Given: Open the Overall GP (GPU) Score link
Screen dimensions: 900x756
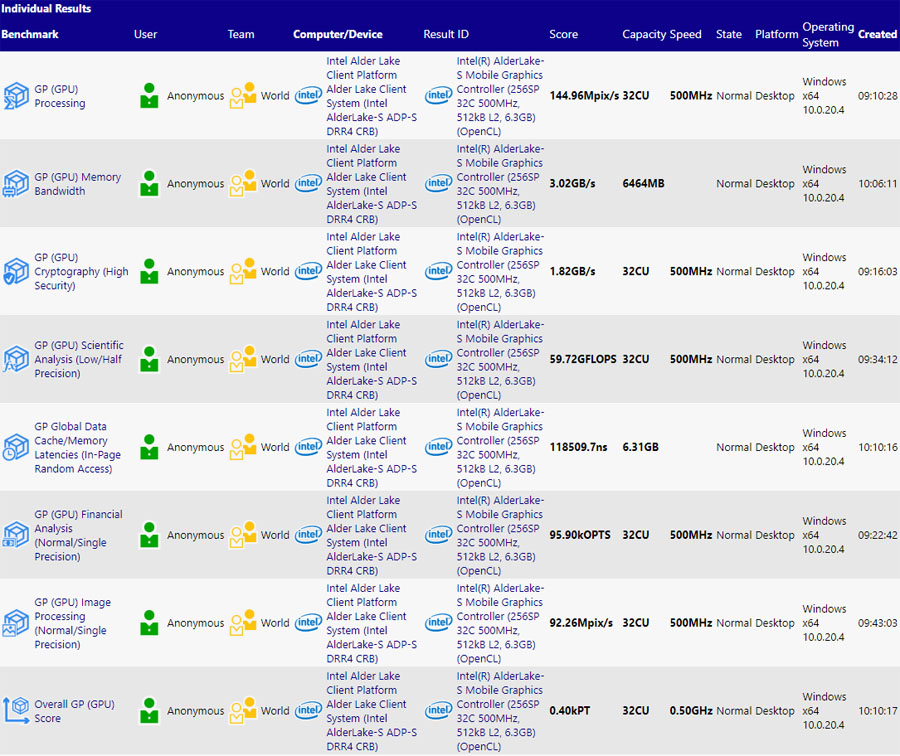Looking at the screenshot, I should point(74,711).
